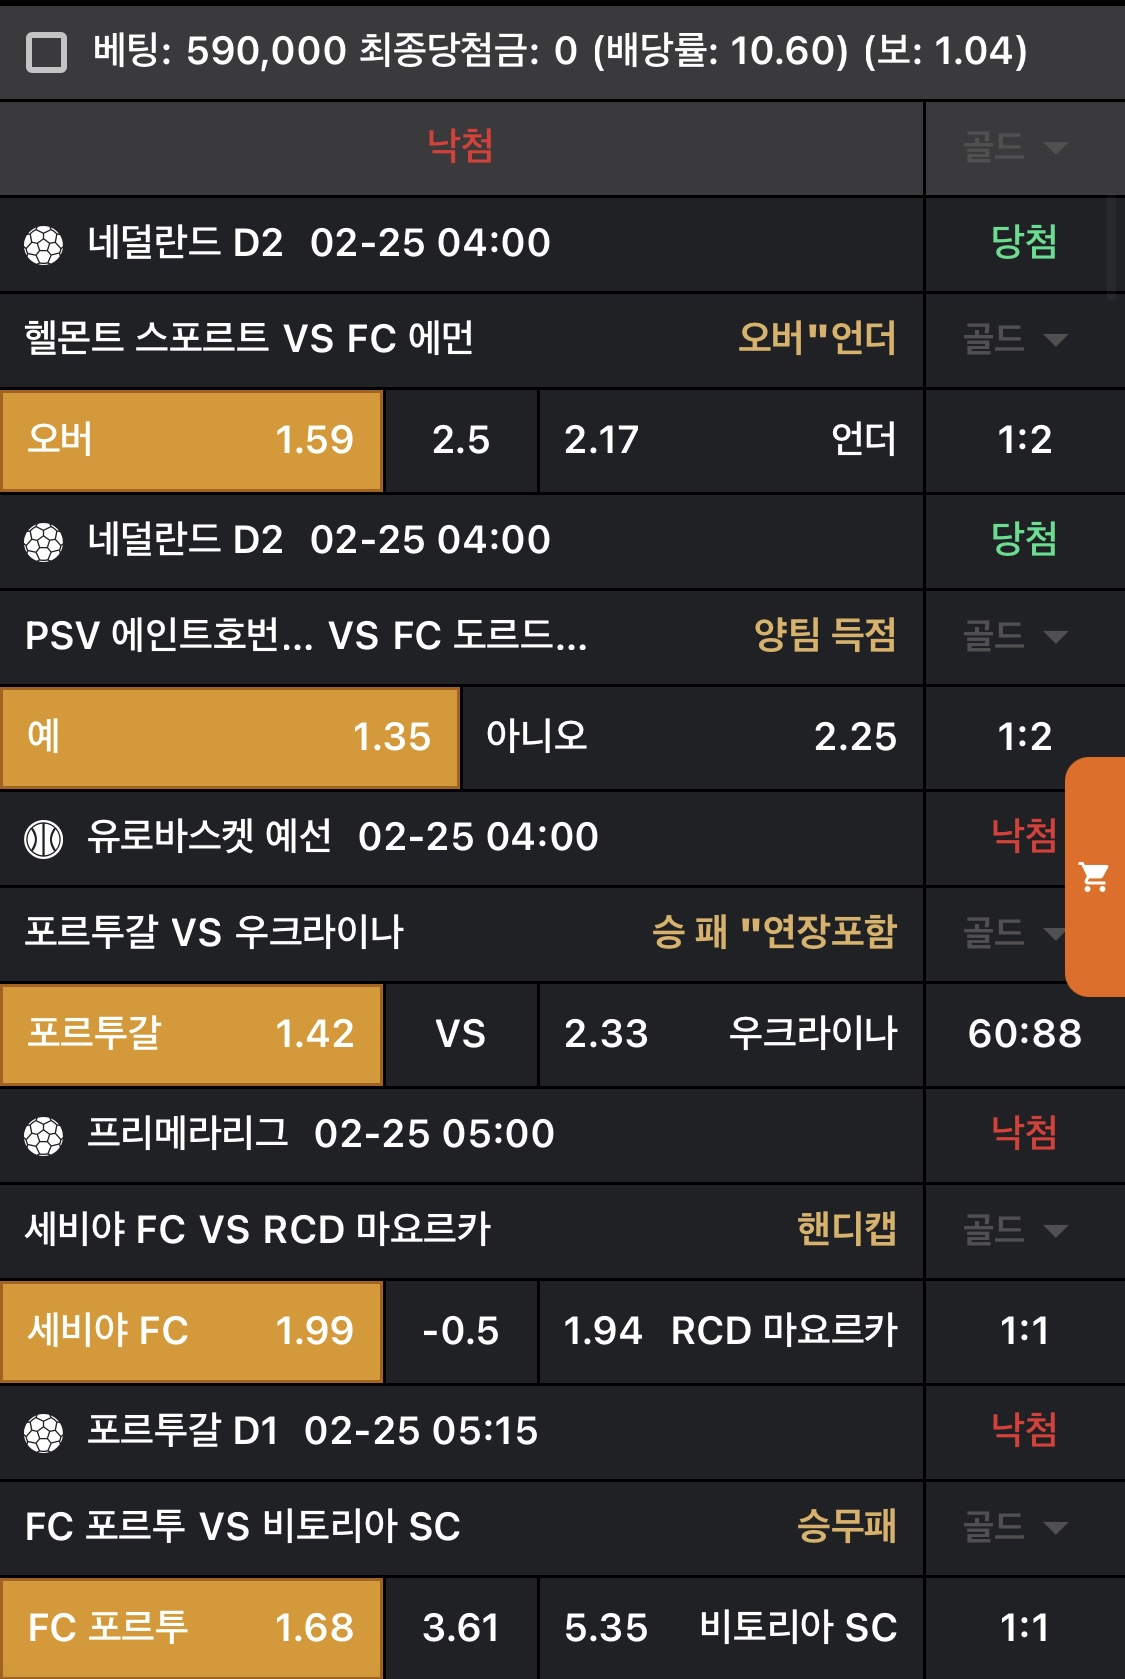This screenshot has width=1125, height=1679.
Task: Open the 골드 dropdown in 낙첨 header row
Action: click(1014, 148)
